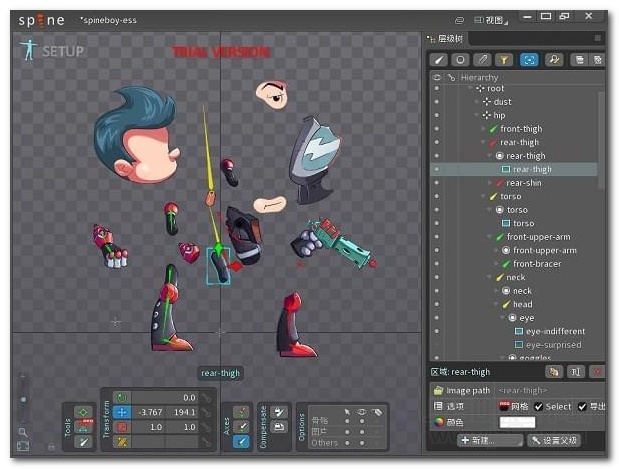Toggle Images compensation button
Screen dimensions: 619x469
tap(279, 427)
